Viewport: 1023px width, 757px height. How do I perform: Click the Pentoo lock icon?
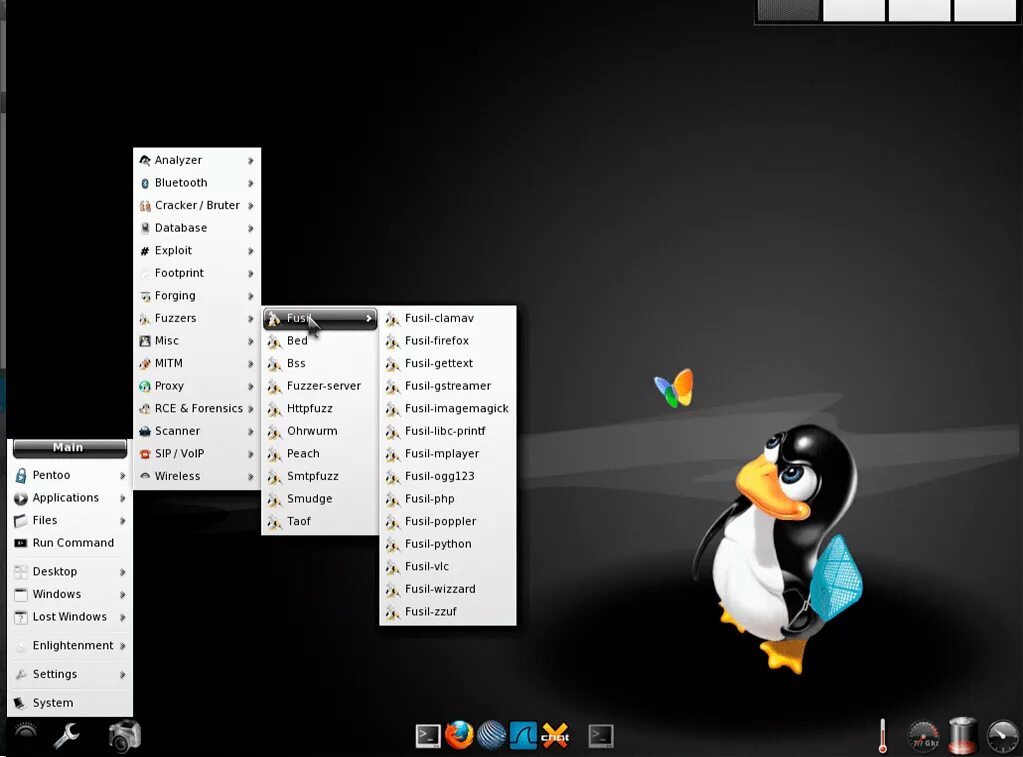pos(21,475)
